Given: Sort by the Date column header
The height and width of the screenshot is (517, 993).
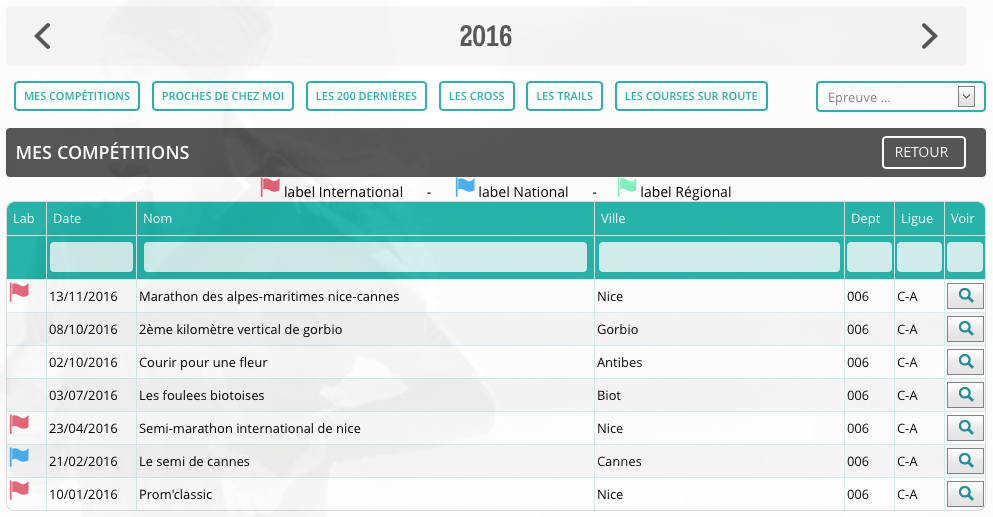Looking at the screenshot, I should [x=67, y=219].
